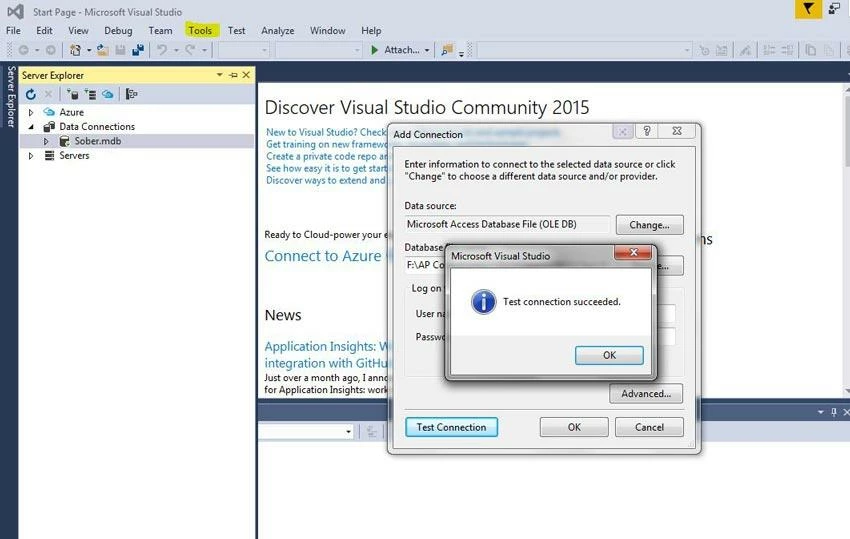Click the single-disk Save toolbar icon

point(120,50)
